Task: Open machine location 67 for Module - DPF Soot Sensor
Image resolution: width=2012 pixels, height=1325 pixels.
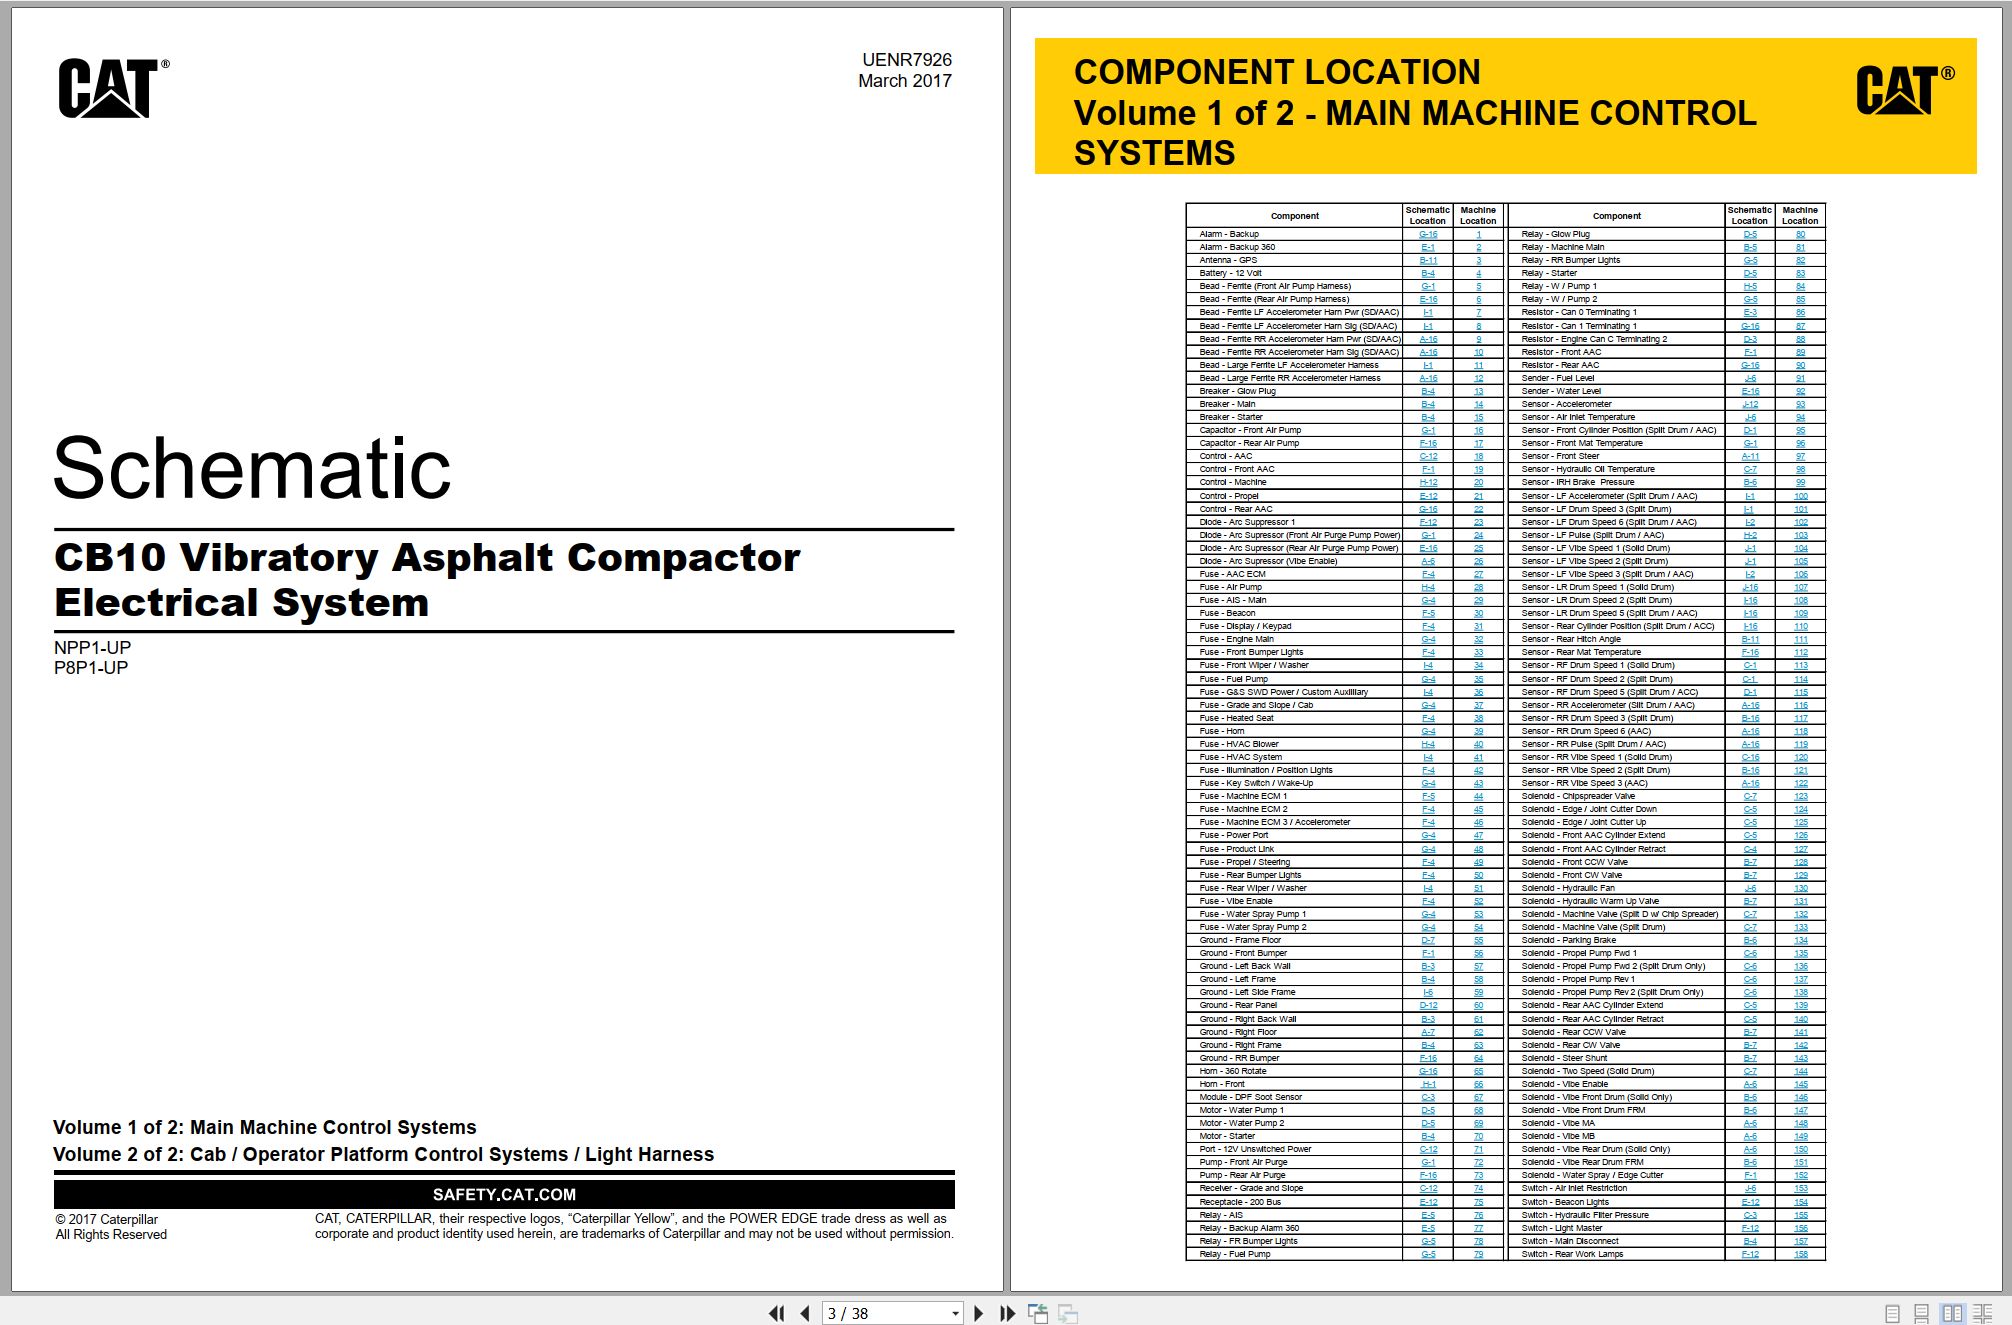Action: [x=1478, y=1097]
